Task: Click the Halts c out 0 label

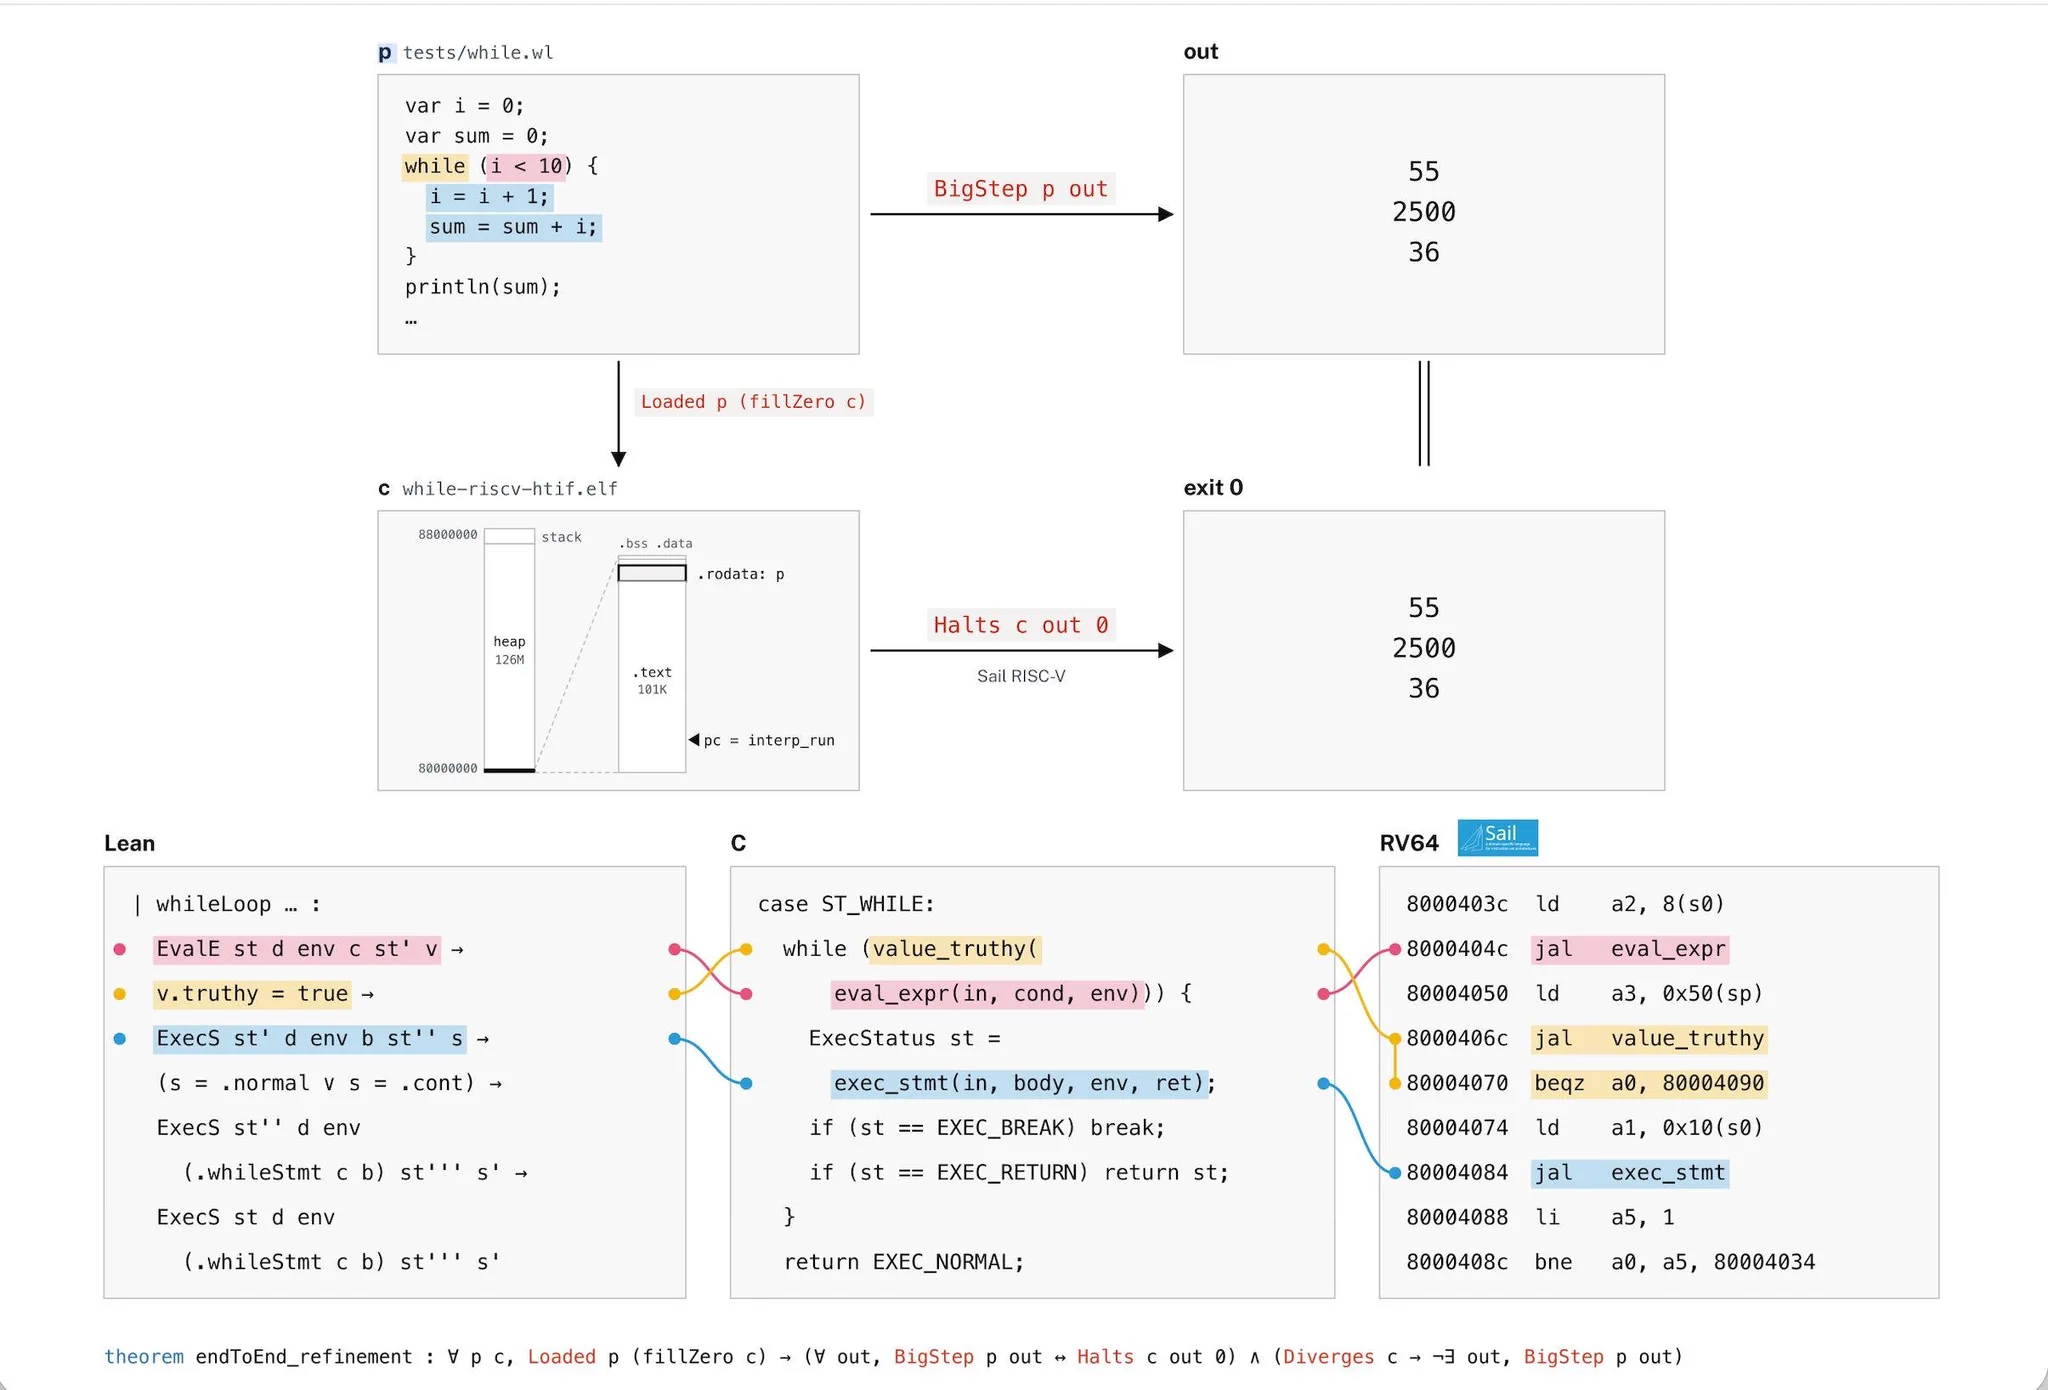Action: click(1020, 625)
